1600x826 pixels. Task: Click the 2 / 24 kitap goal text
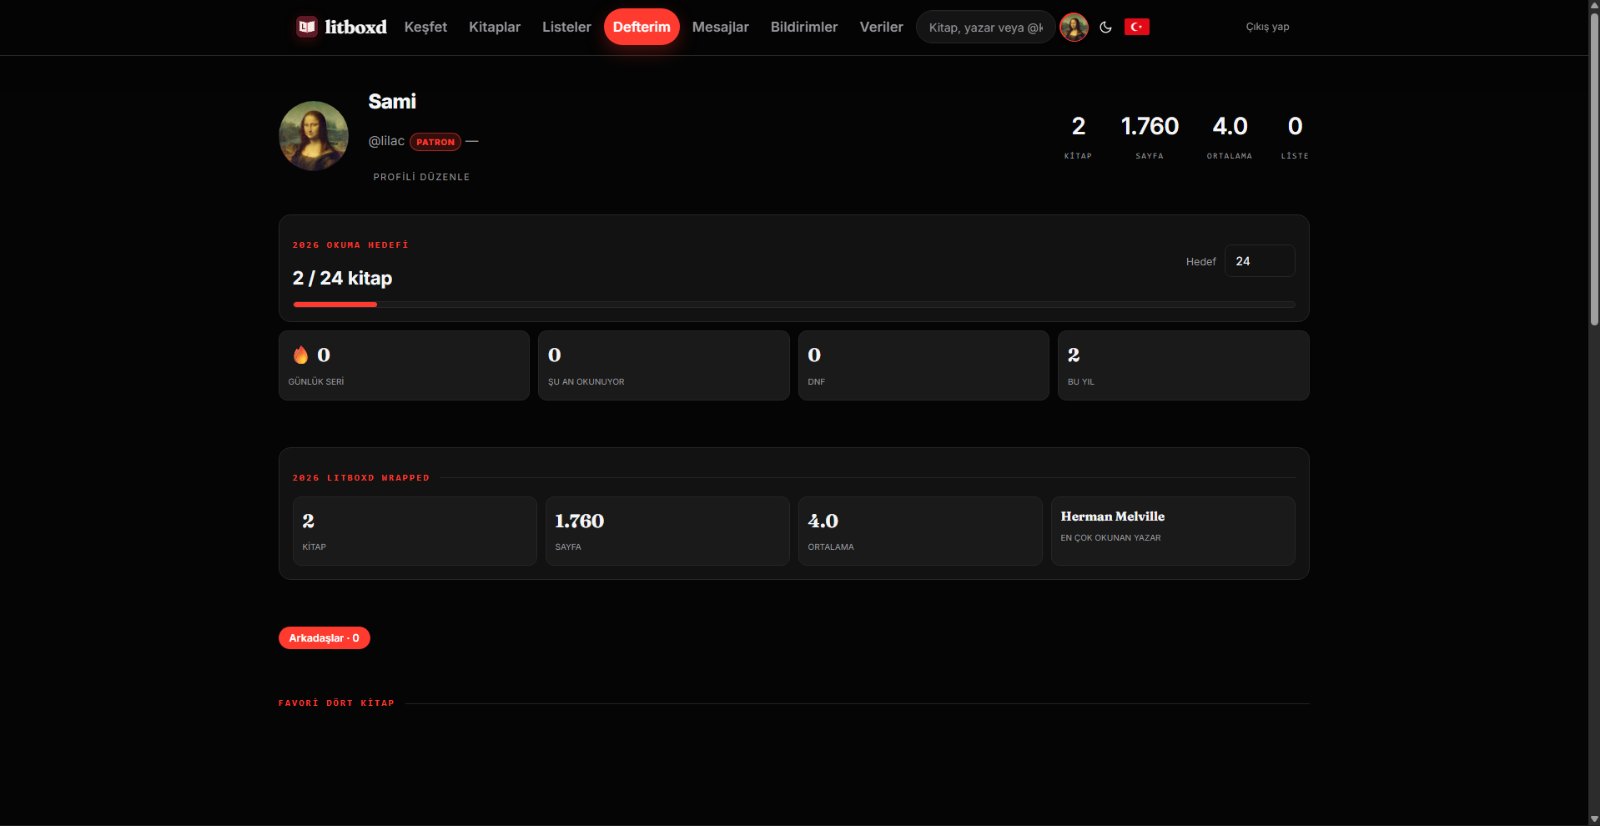click(x=342, y=278)
